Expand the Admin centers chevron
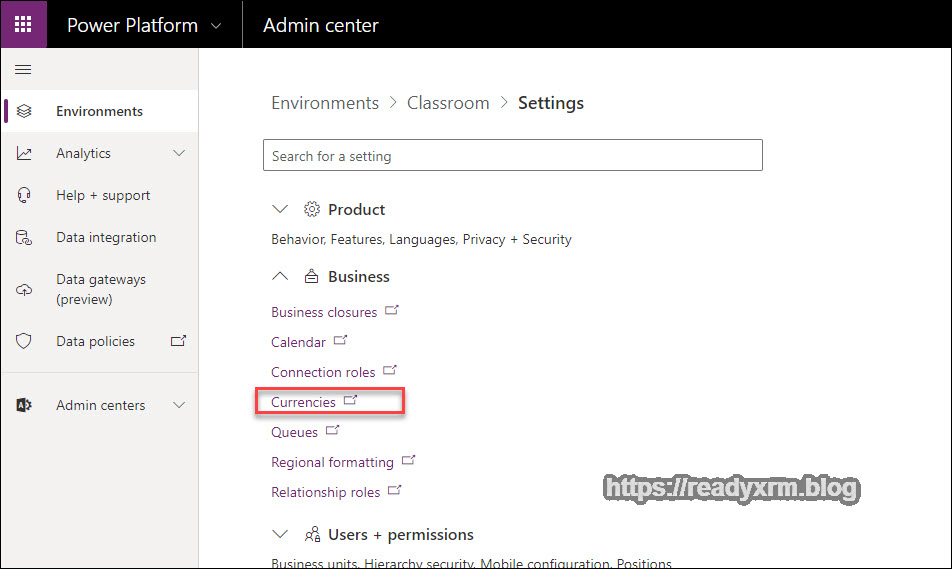This screenshot has height=569, width=952. pos(179,405)
